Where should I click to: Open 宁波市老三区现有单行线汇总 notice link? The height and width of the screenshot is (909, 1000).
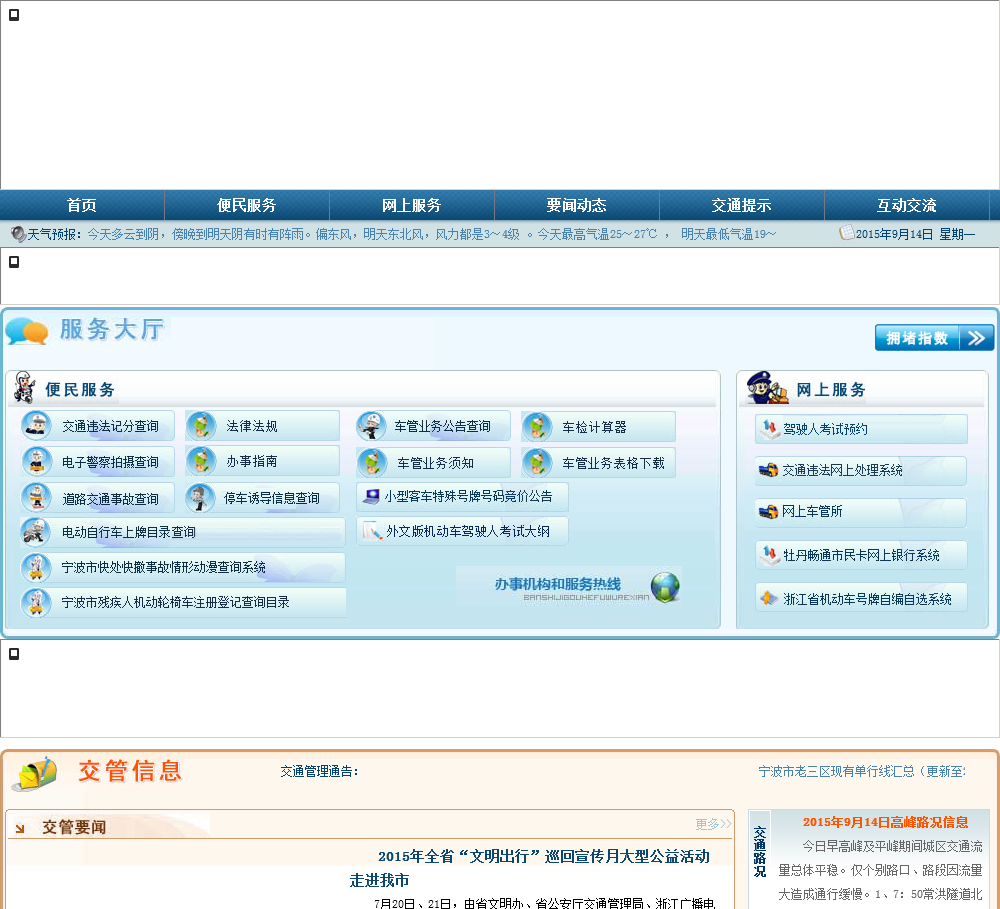[x=862, y=771]
